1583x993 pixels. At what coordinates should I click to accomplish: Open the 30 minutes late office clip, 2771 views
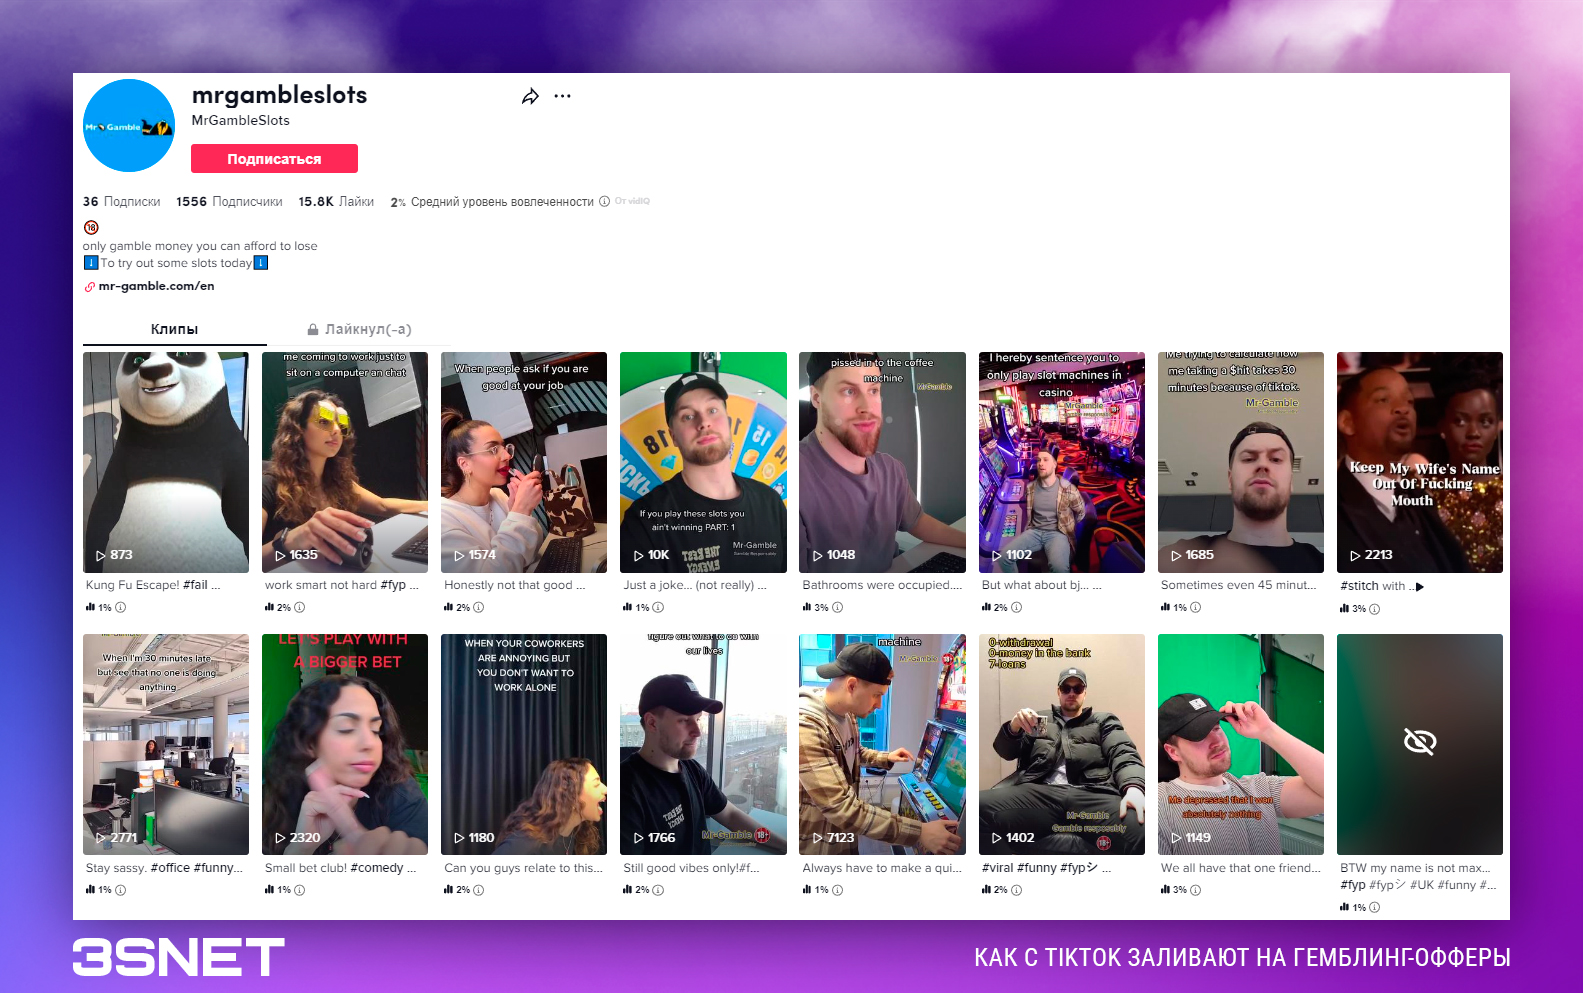[x=166, y=744]
